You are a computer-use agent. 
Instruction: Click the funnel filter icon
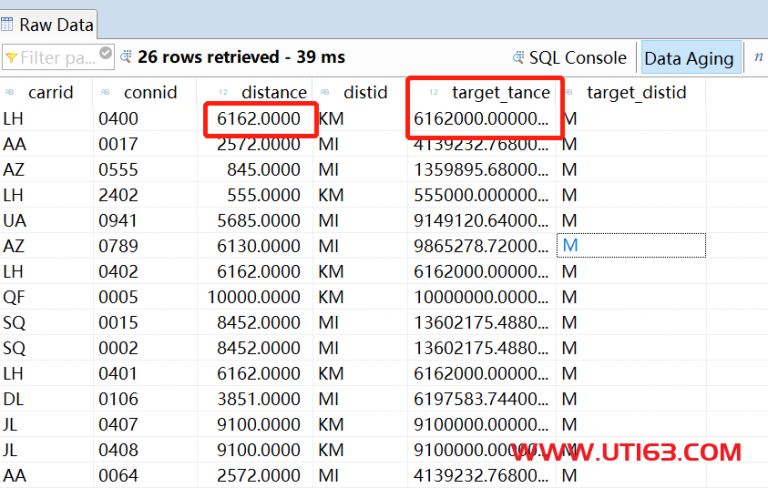[11, 58]
